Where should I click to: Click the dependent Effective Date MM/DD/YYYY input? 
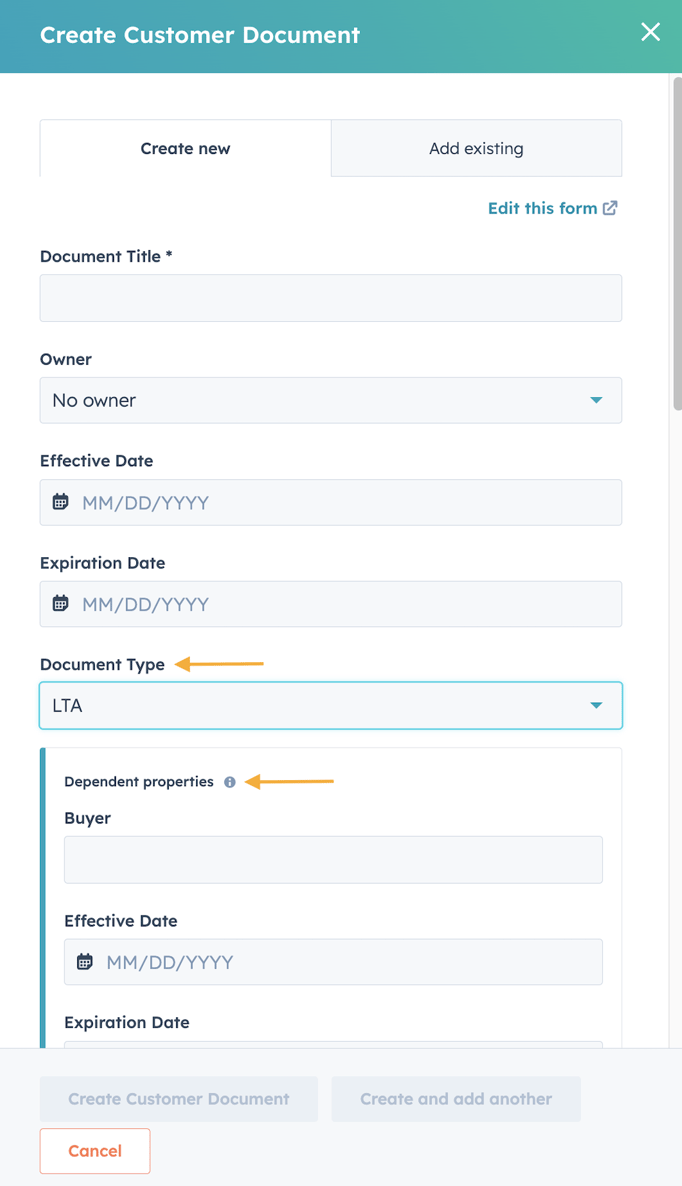333,961
